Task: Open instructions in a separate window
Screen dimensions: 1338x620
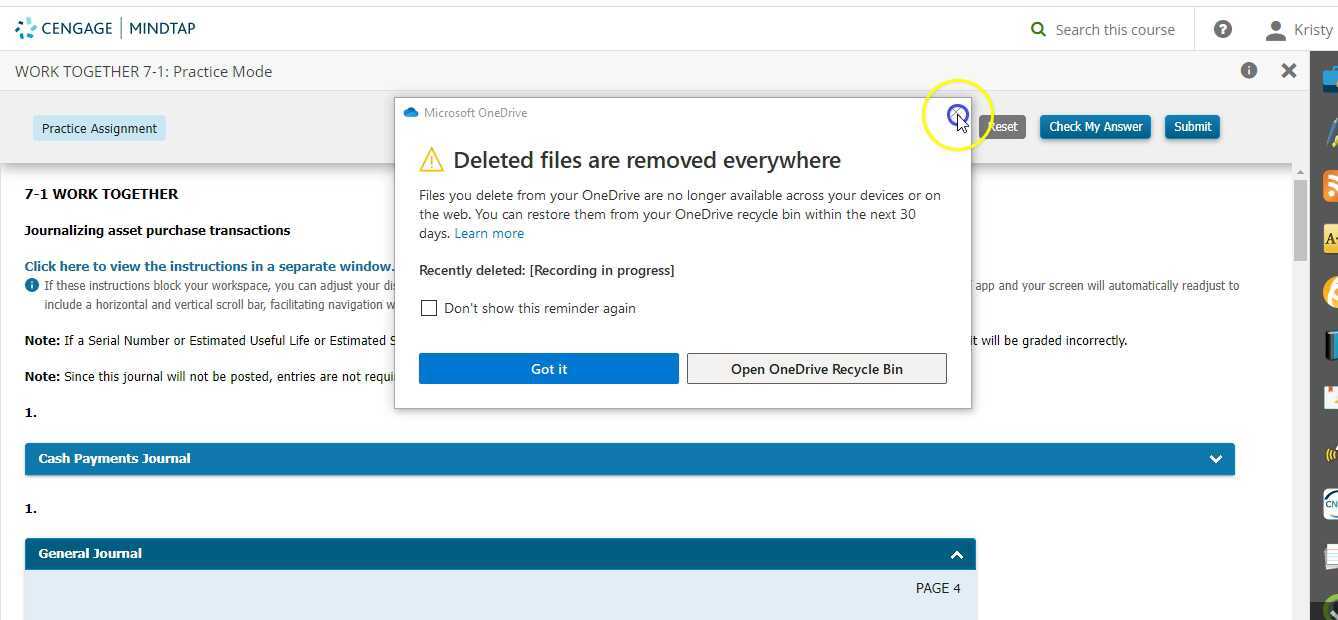Action: 209,266
